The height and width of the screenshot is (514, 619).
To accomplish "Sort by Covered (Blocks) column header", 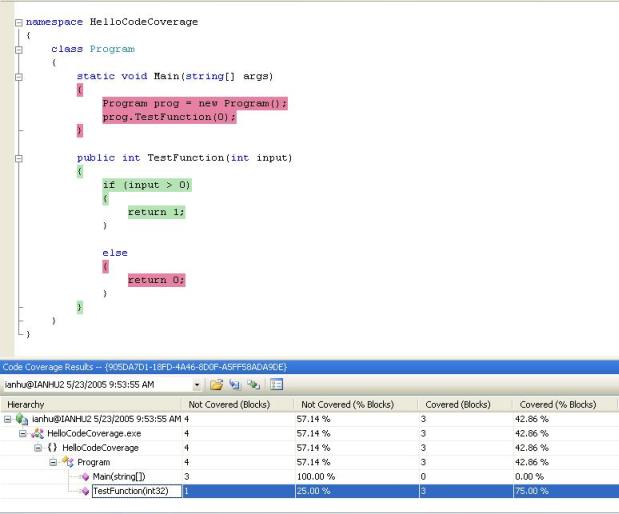I will click(x=465, y=405).
